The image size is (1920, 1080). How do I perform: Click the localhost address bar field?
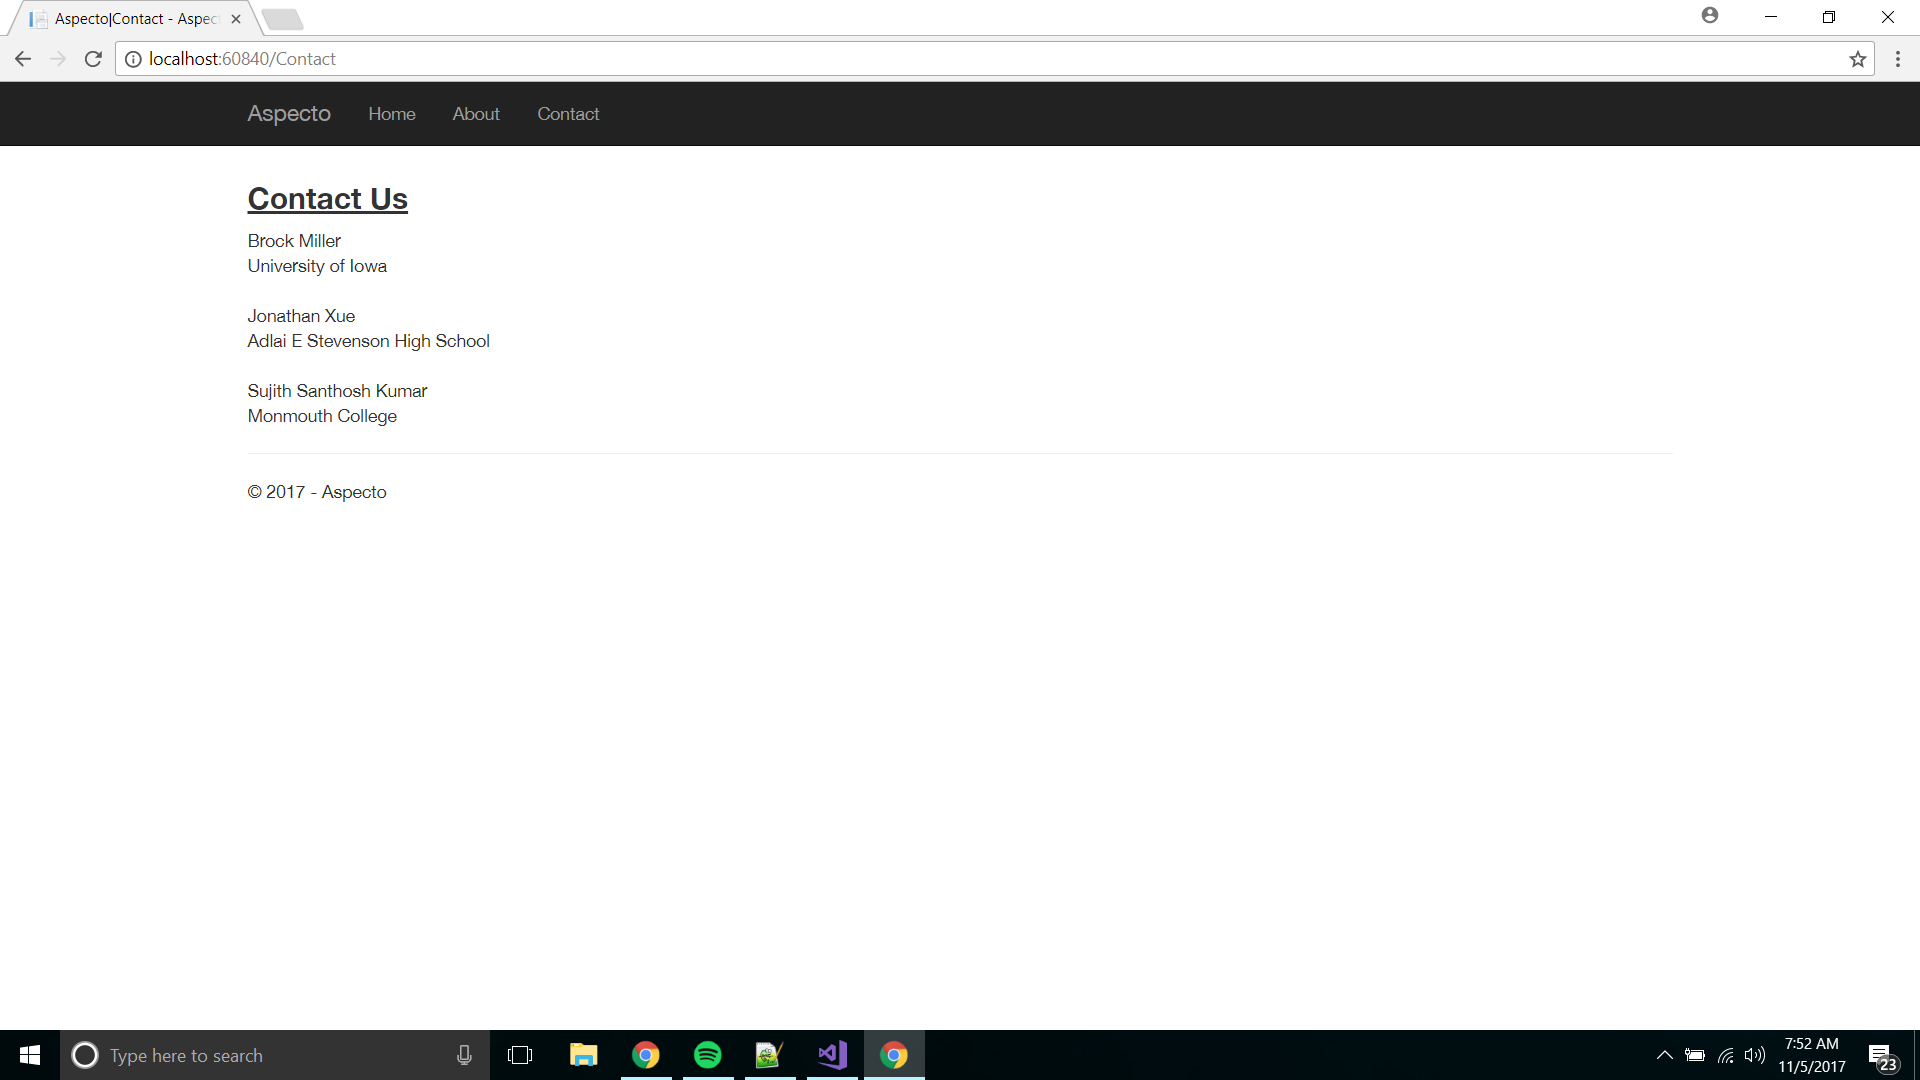coord(900,59)
